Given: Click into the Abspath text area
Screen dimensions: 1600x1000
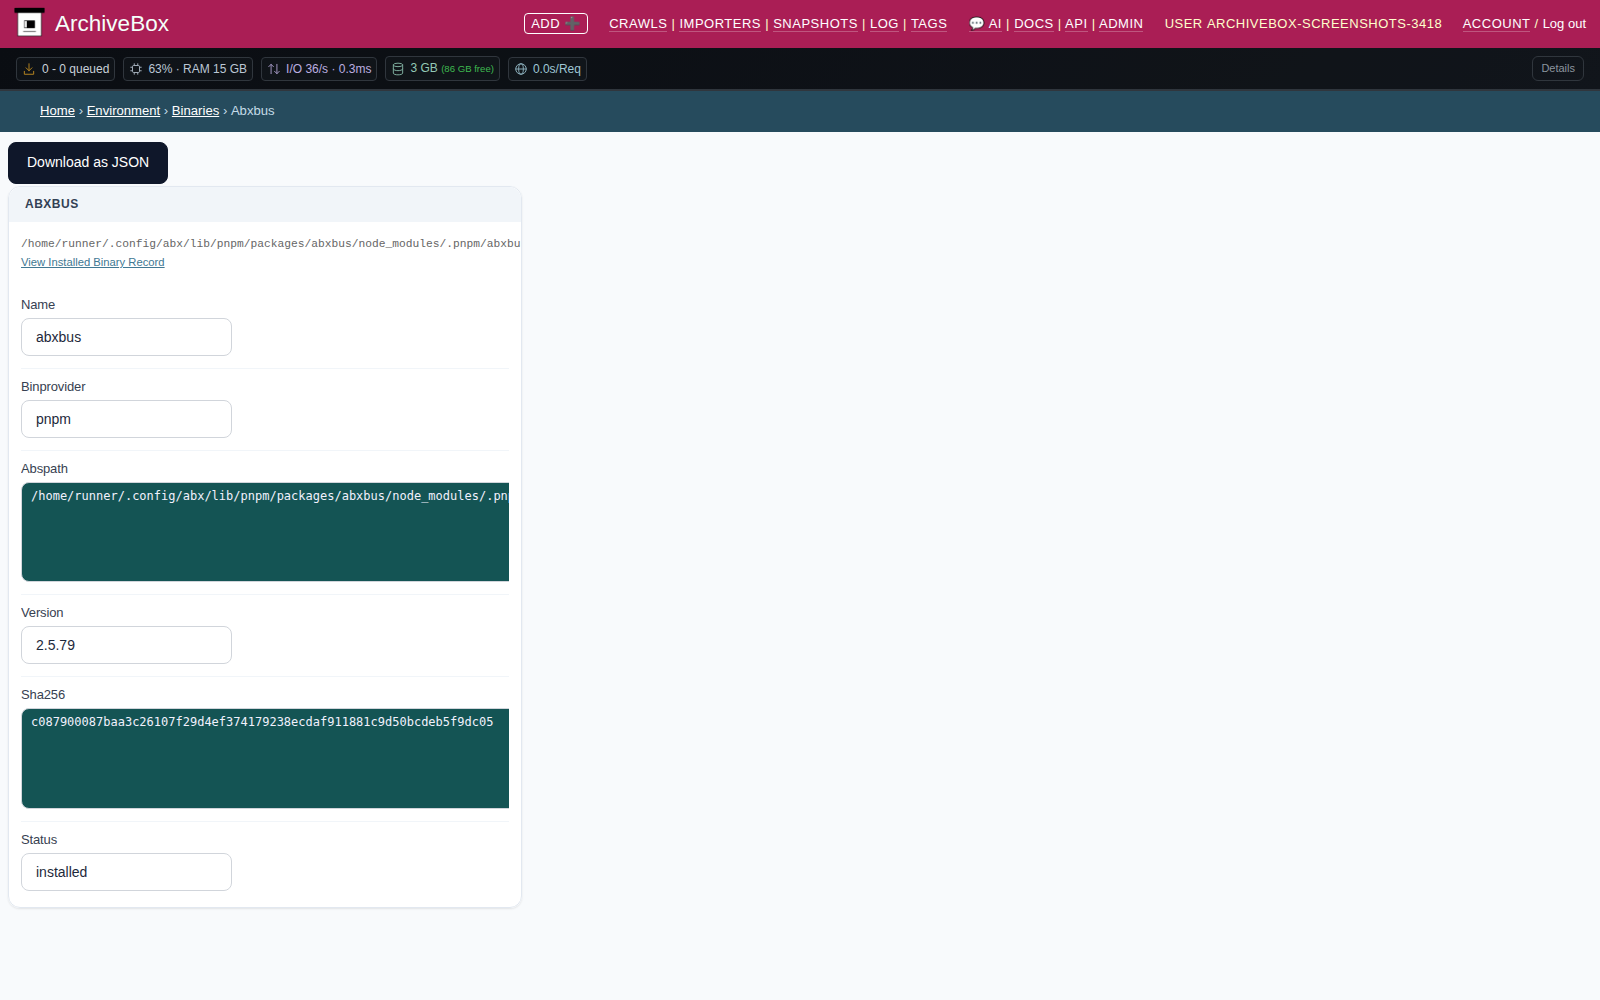Looking at the screenshot, I should [x=265, y=532].
